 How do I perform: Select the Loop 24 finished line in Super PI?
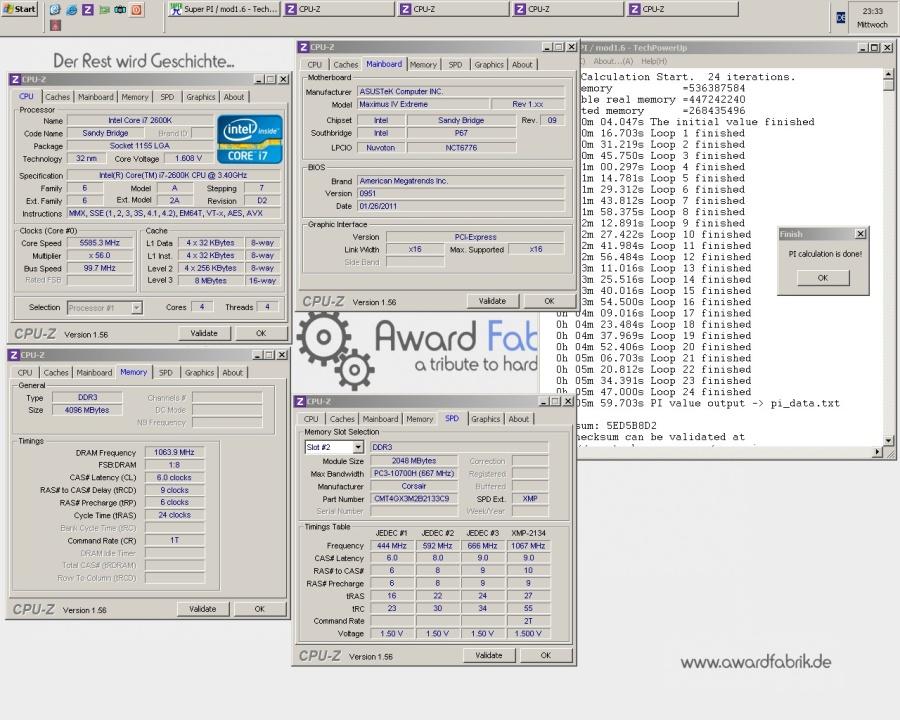tap(654, 392)
